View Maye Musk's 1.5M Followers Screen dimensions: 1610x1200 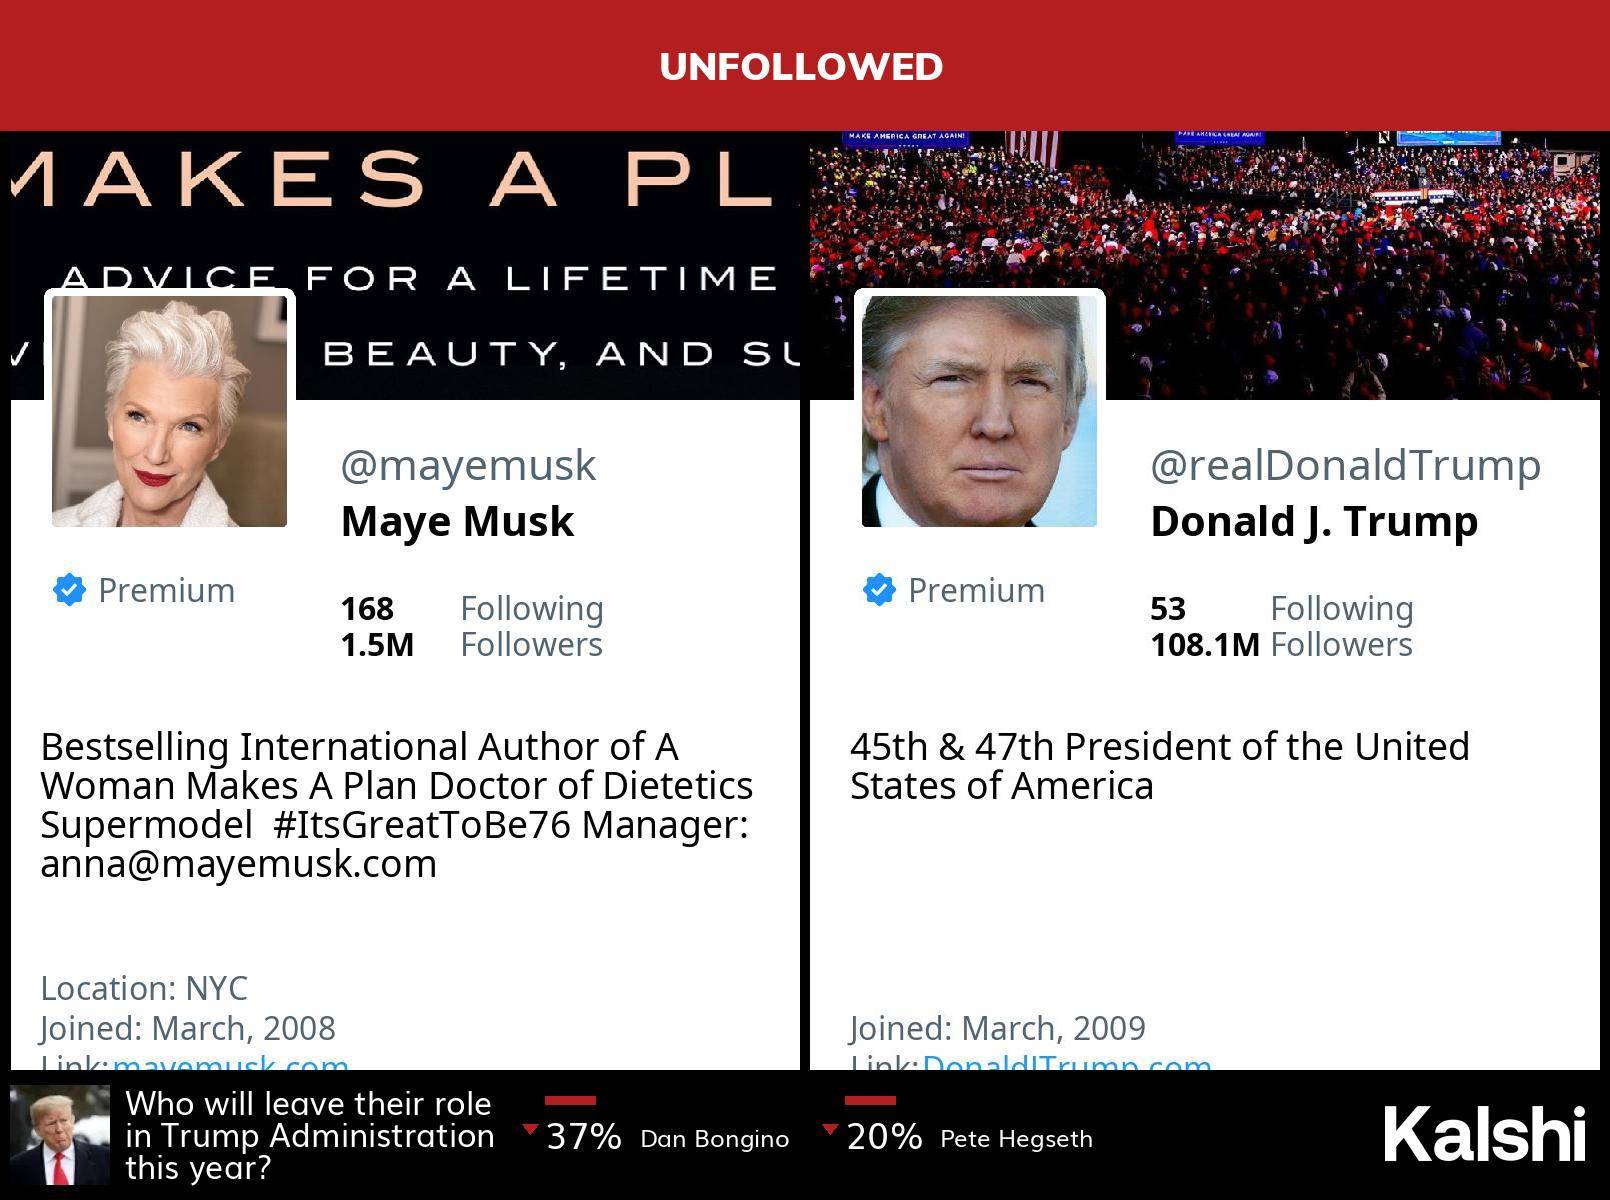pyautogui.click(x=471, y=645)
